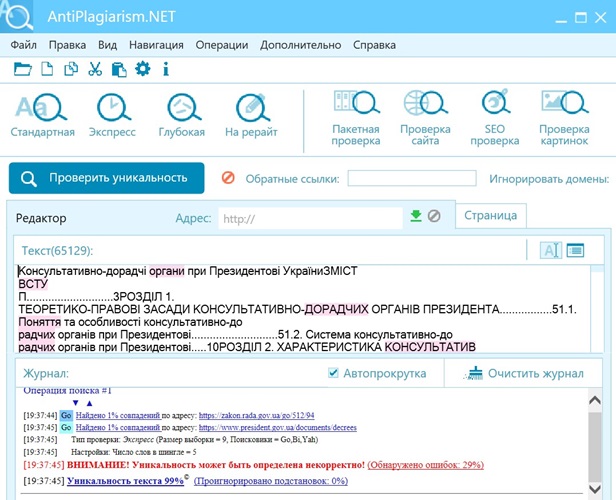
Task: Click the red ban icon near Обратные ссылки
Action: click(228, 178)
